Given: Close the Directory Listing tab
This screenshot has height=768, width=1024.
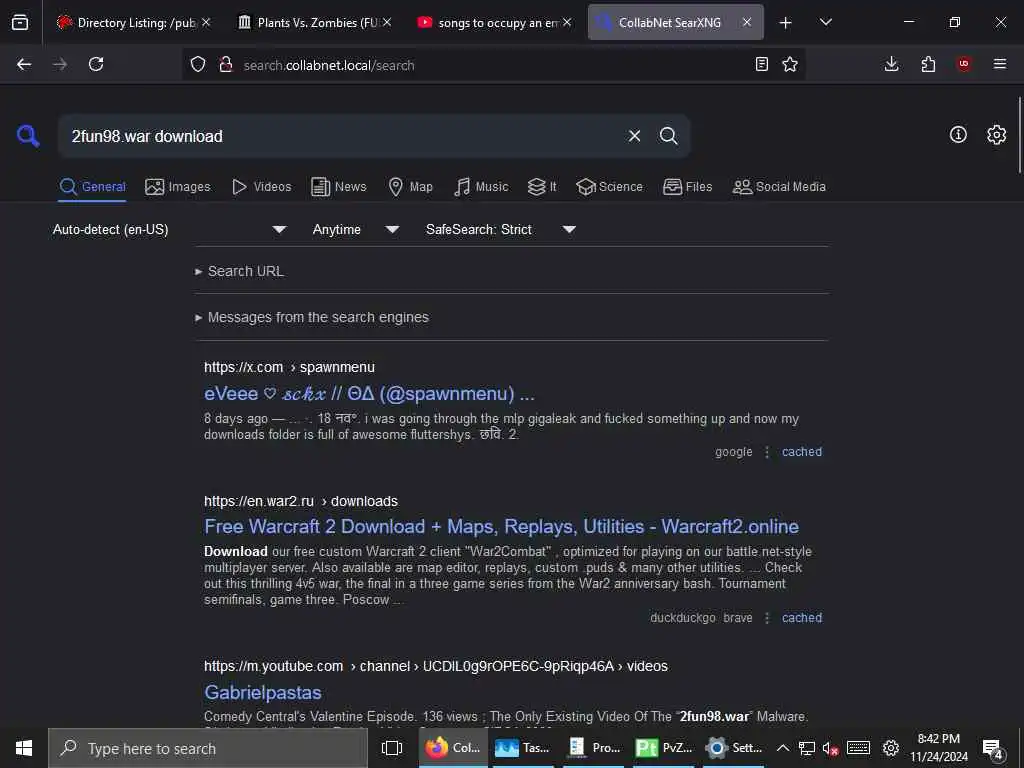Looking at the screenshot, I should [x=206, y=22].
